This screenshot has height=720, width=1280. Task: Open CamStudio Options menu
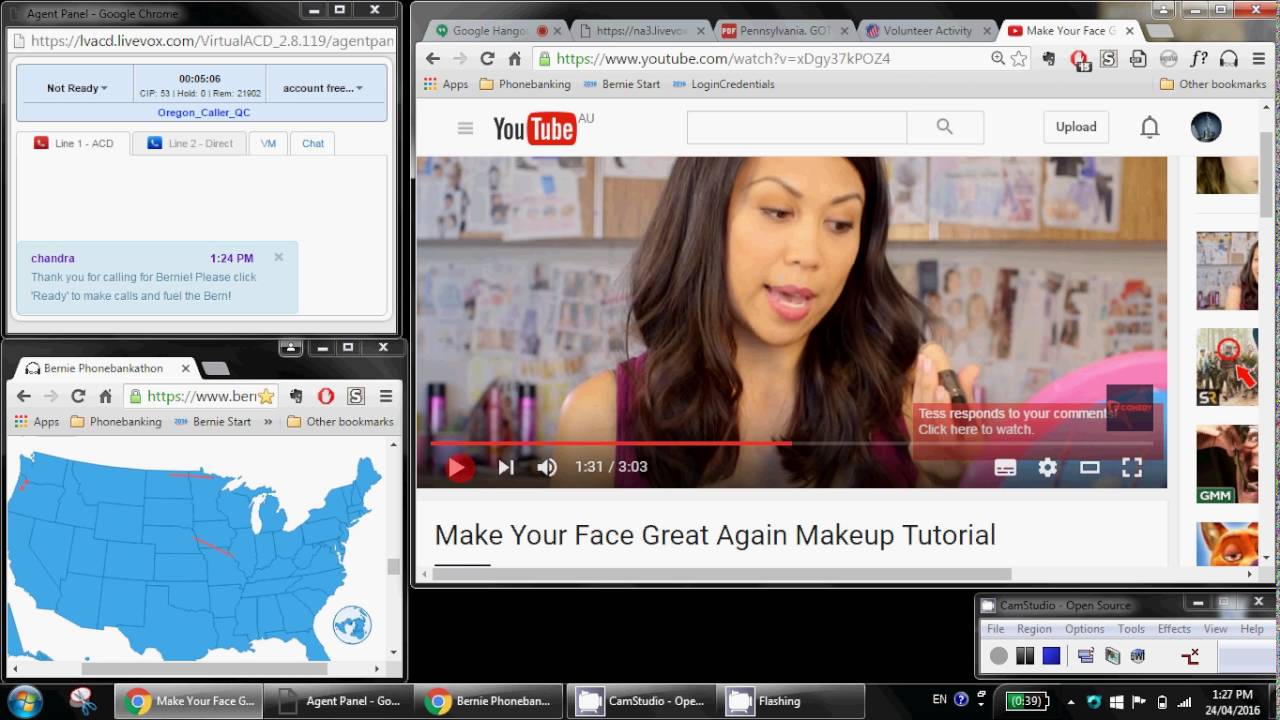1084,629
